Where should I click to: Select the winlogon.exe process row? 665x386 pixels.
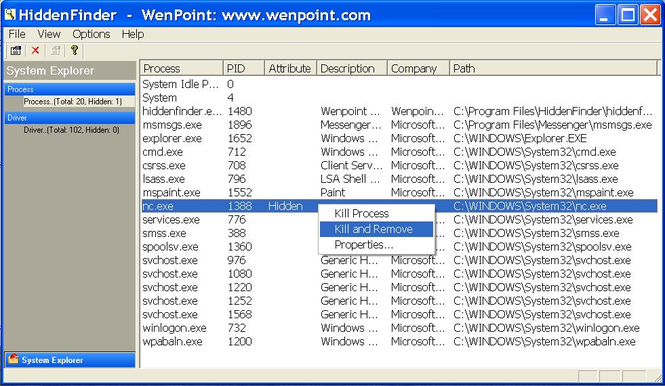coord(399,328)
